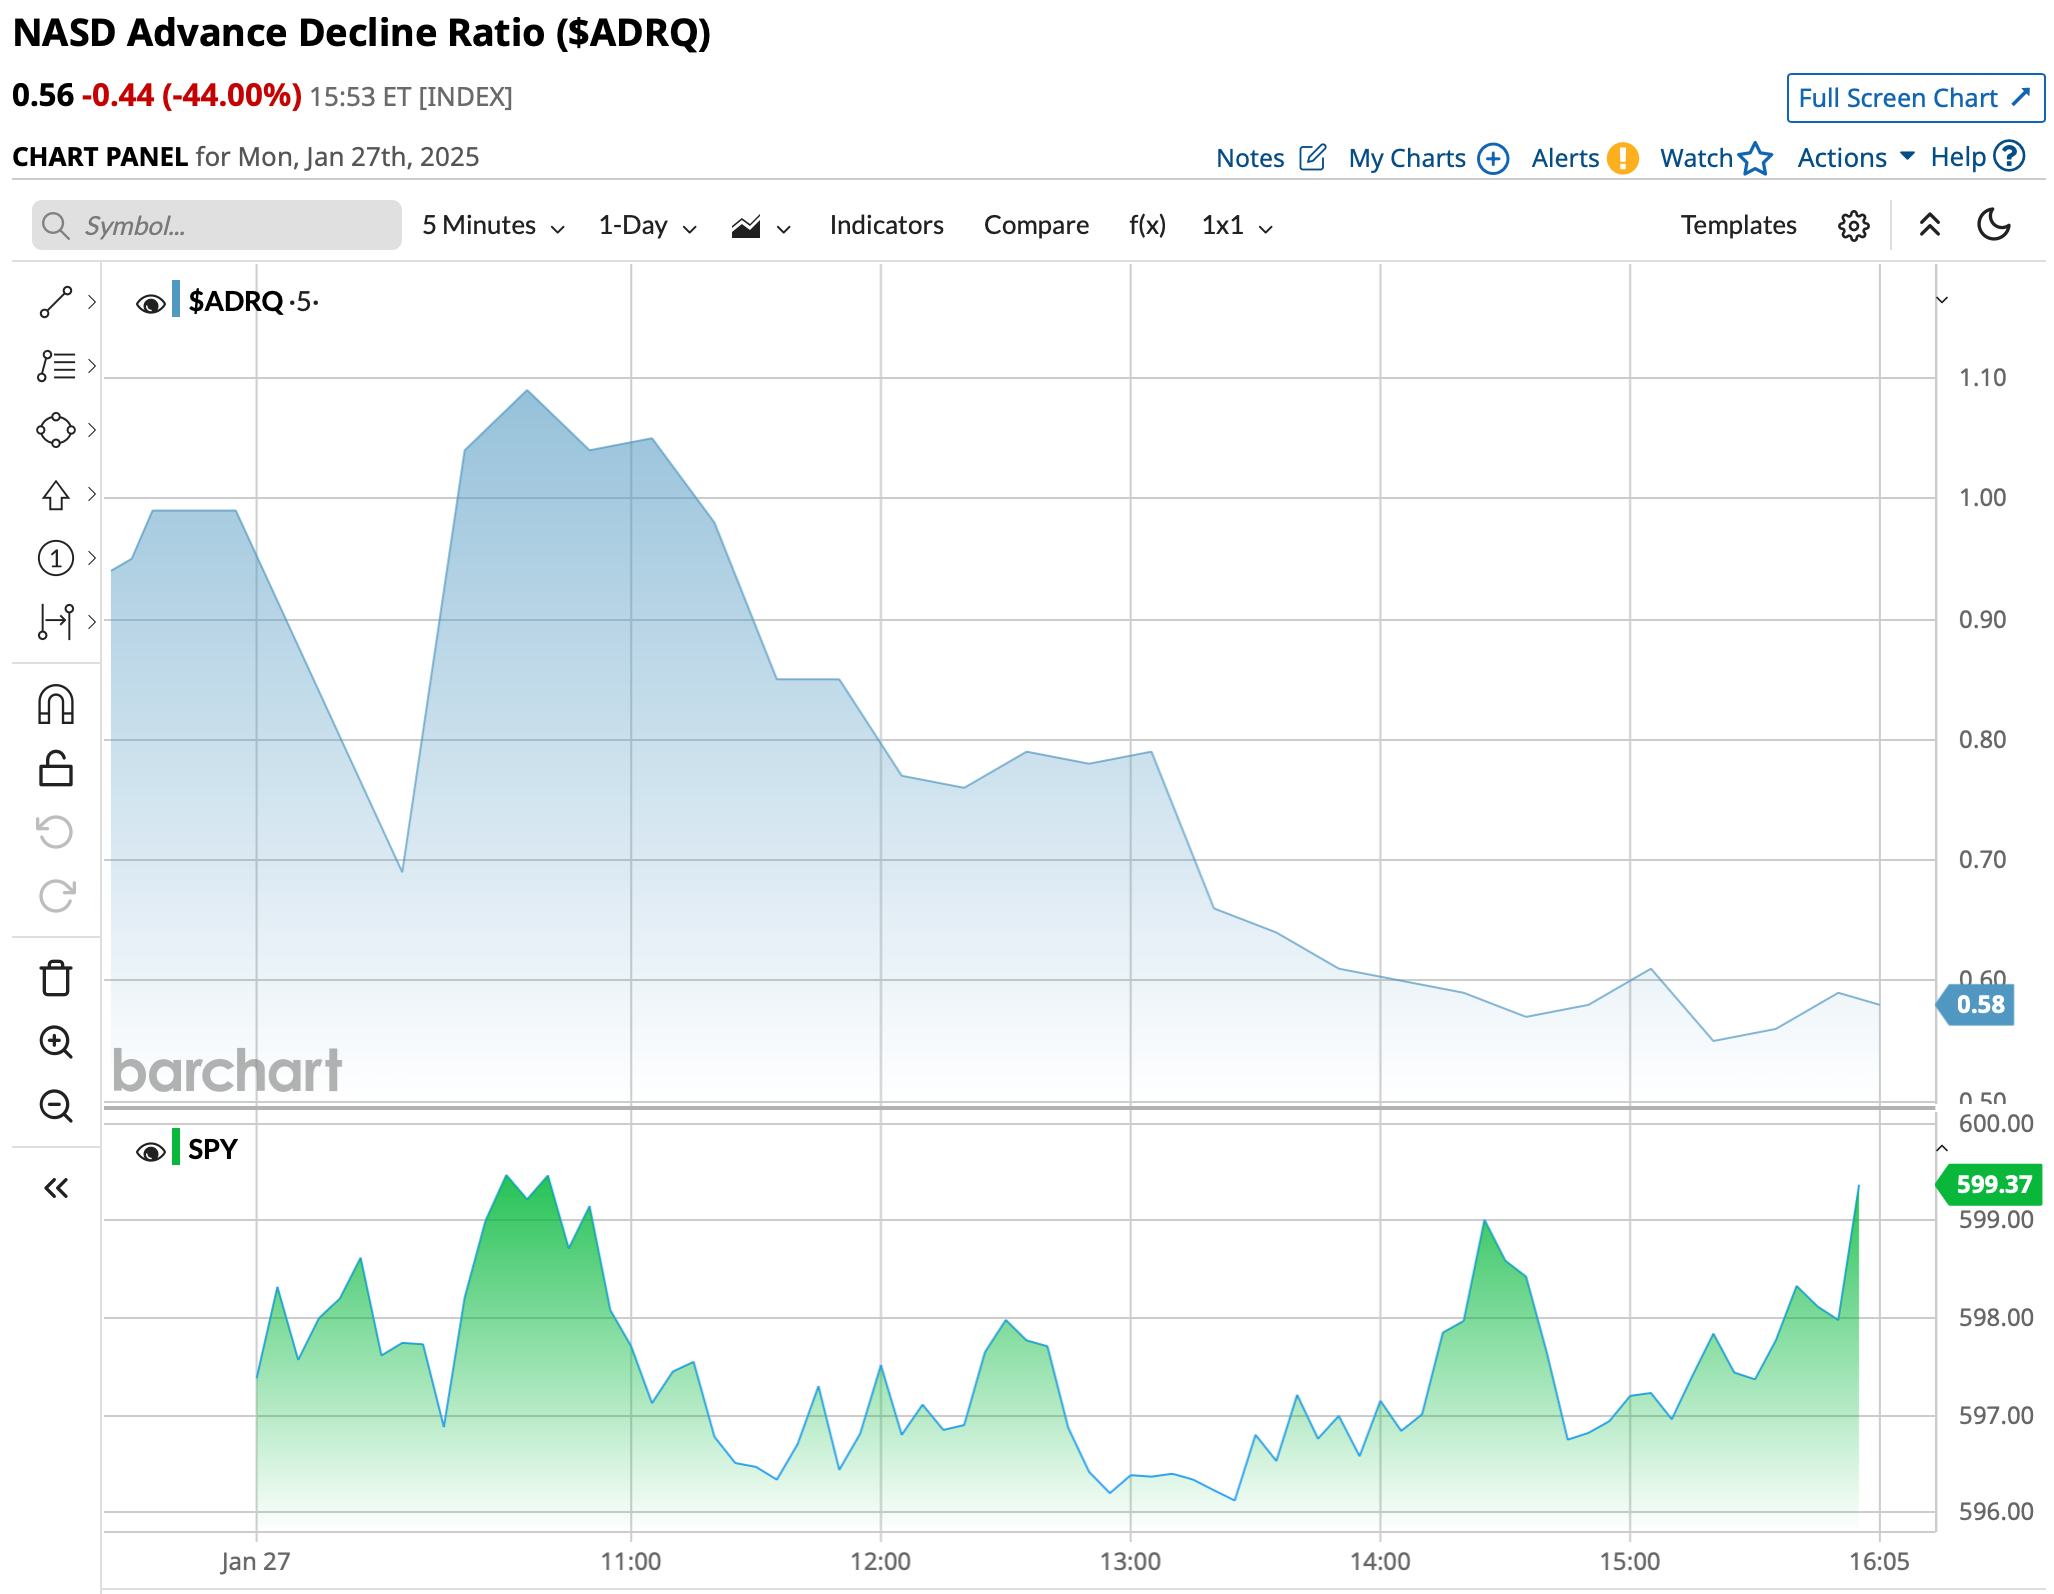Viewport: 2054px width, 1594px height.
Task: Hide the $ADRQ series with its eye toggle
Action: 151,301
